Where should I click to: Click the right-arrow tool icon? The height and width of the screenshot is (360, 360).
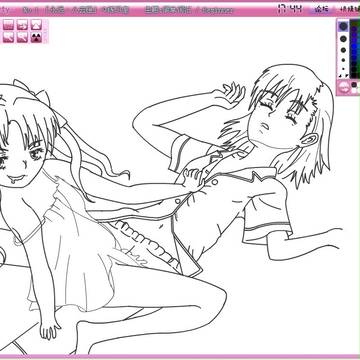pyautogui.click(x=22, y=25)
